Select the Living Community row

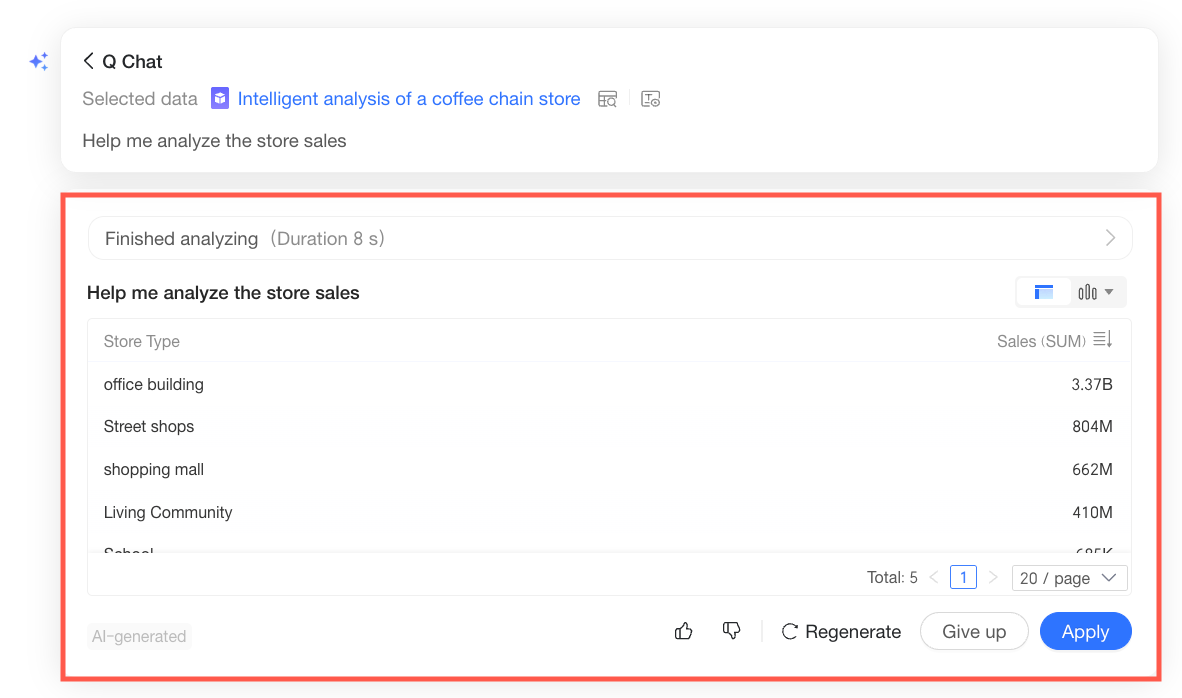pos(609,513)
